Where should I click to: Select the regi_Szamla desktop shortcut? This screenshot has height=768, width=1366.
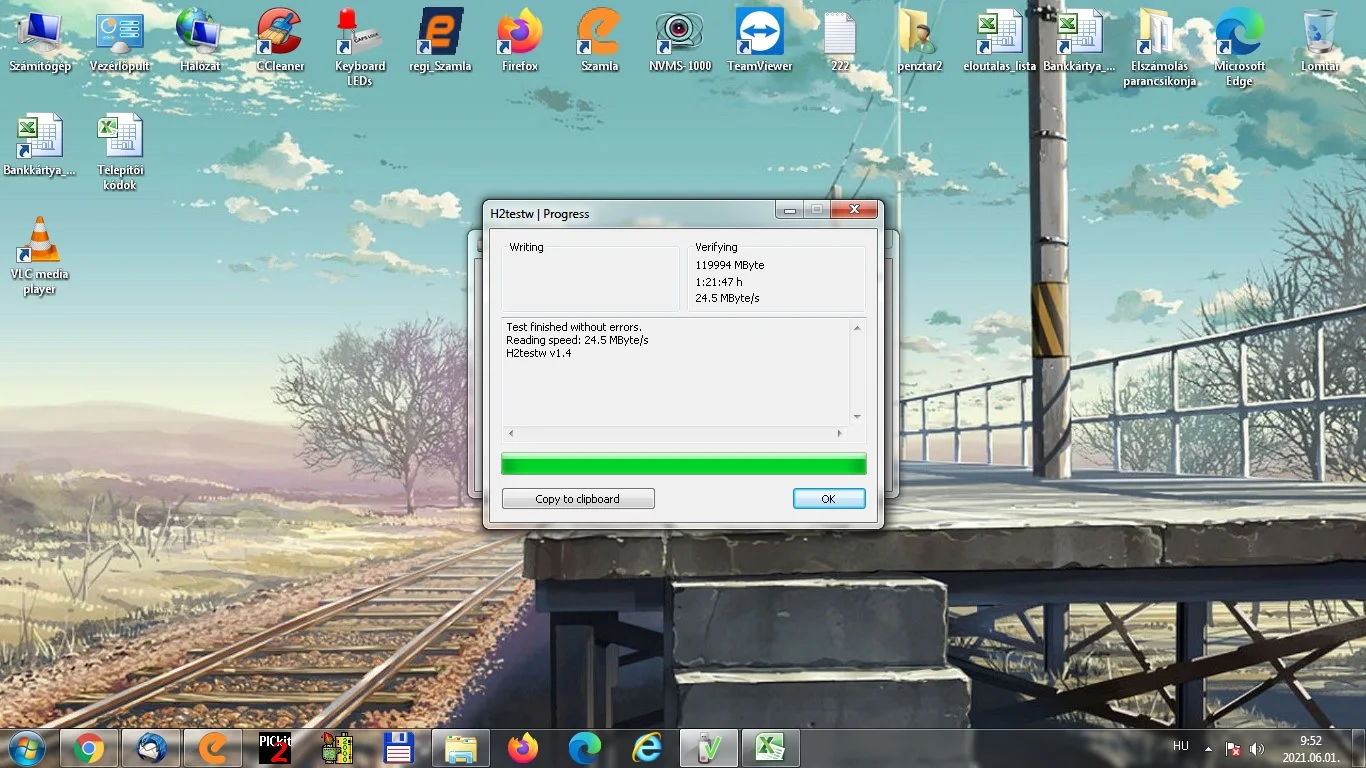pyautogui.click(x=440, y=41)
